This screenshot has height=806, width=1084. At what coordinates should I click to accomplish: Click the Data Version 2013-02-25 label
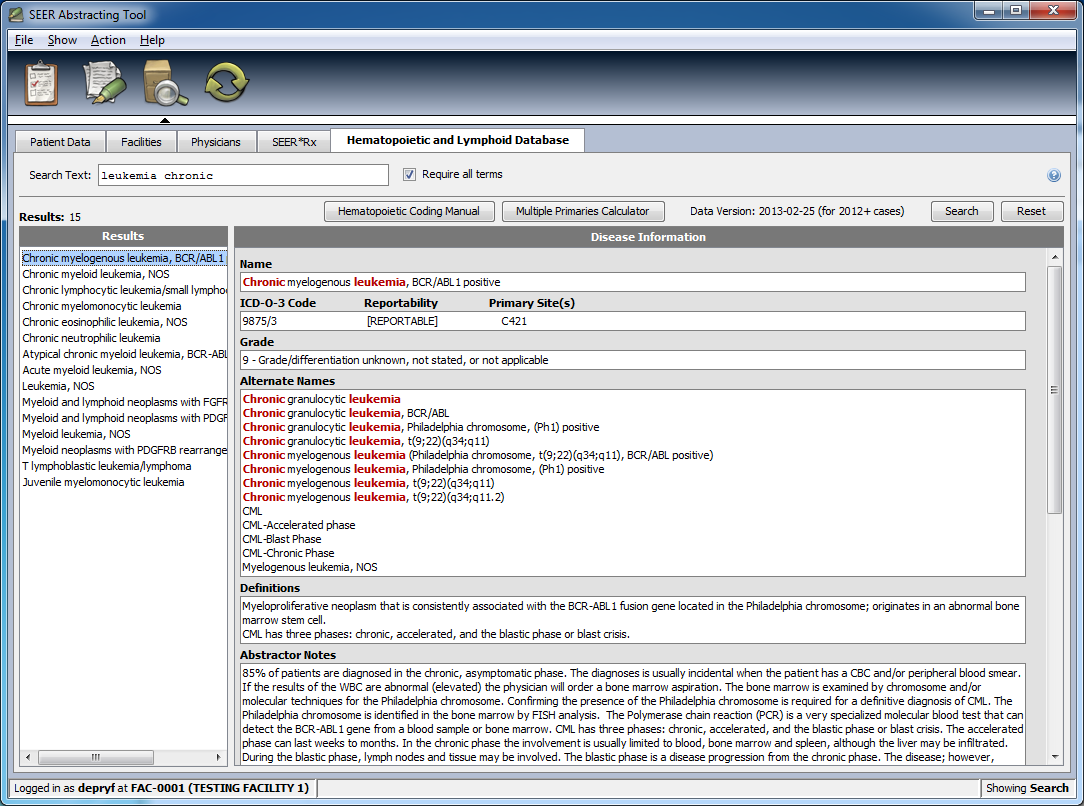pyautogui.click(x=796, y=212)
